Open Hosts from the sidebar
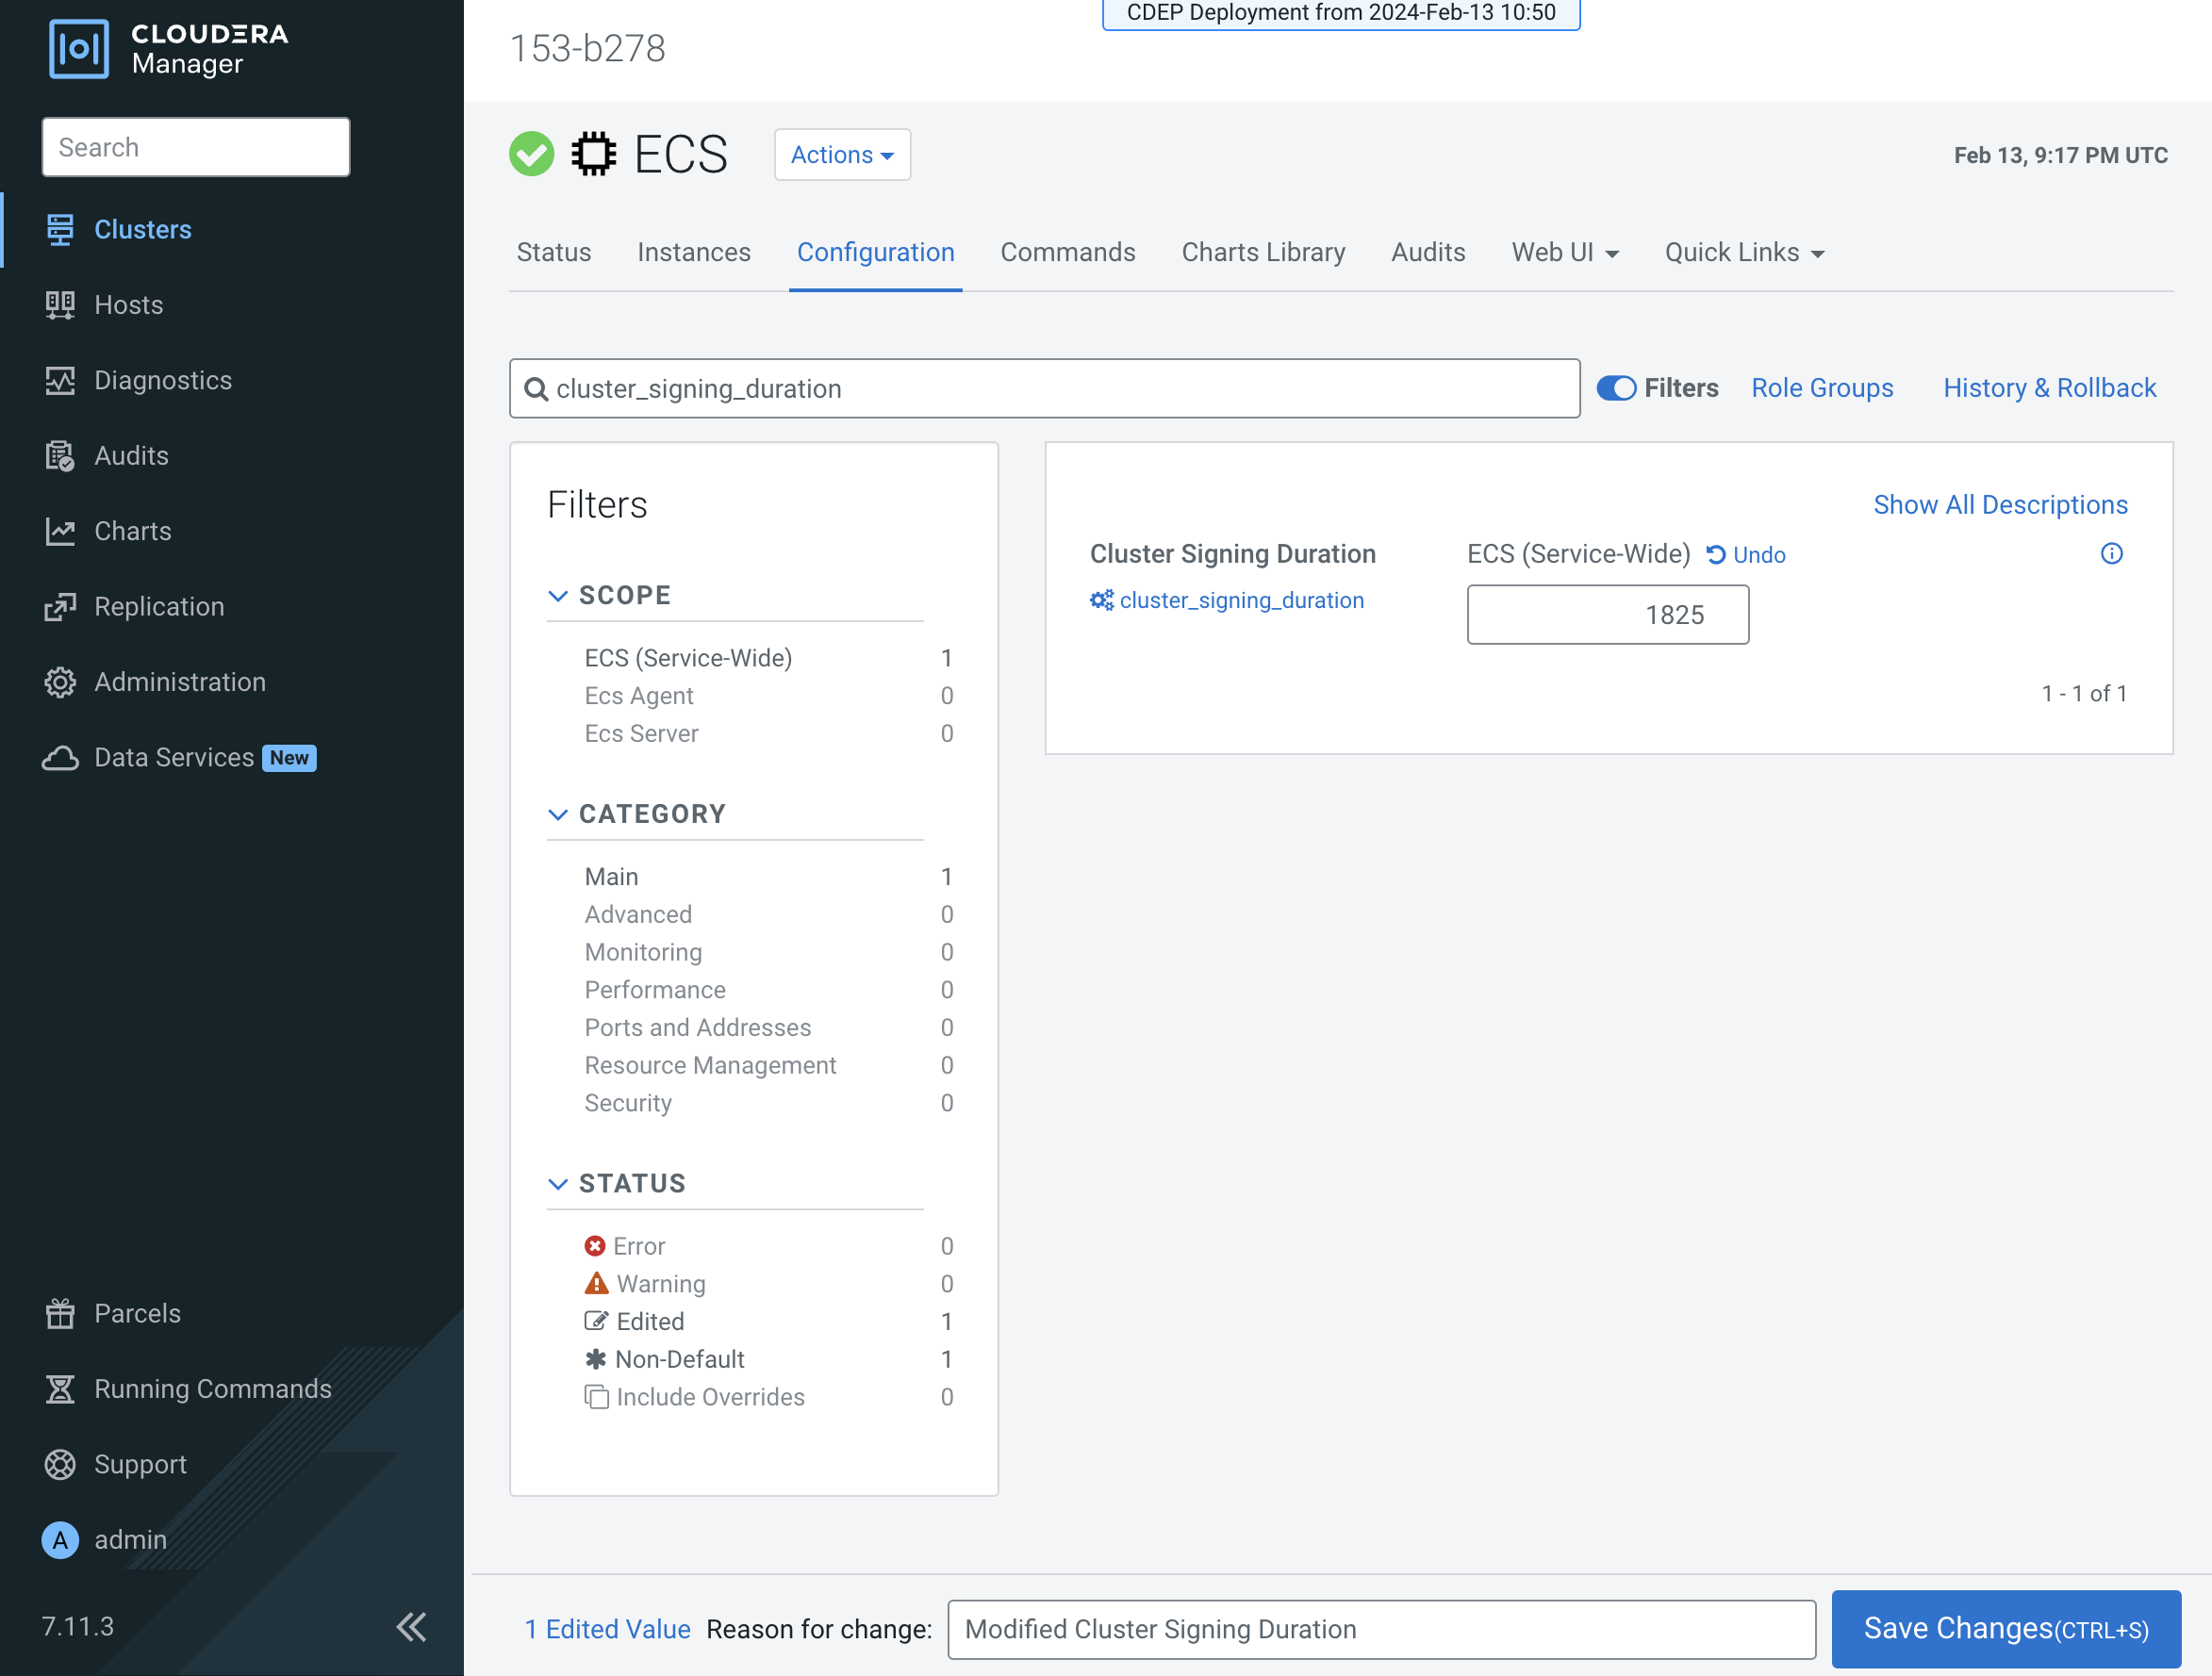Image resolution: width=2212 pixels, height=1676 pixels. click(128, 305)
